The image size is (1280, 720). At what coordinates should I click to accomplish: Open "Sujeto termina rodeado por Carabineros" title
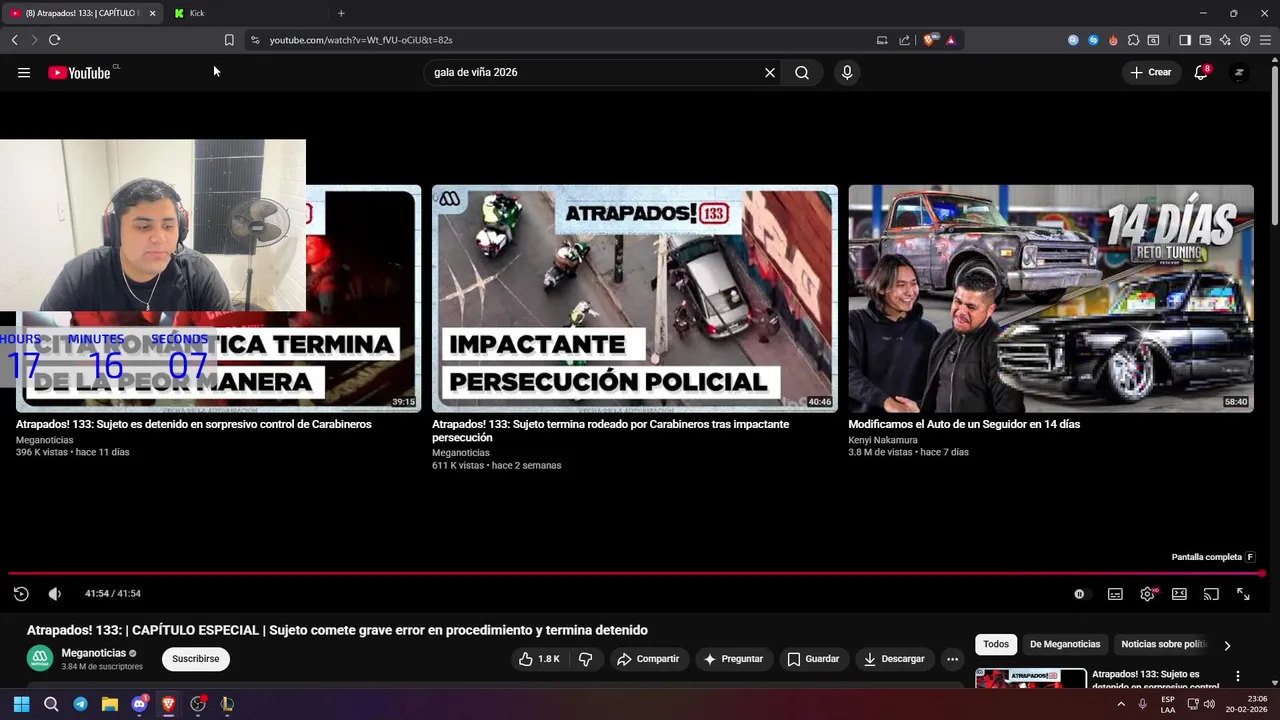click(610, 431)
